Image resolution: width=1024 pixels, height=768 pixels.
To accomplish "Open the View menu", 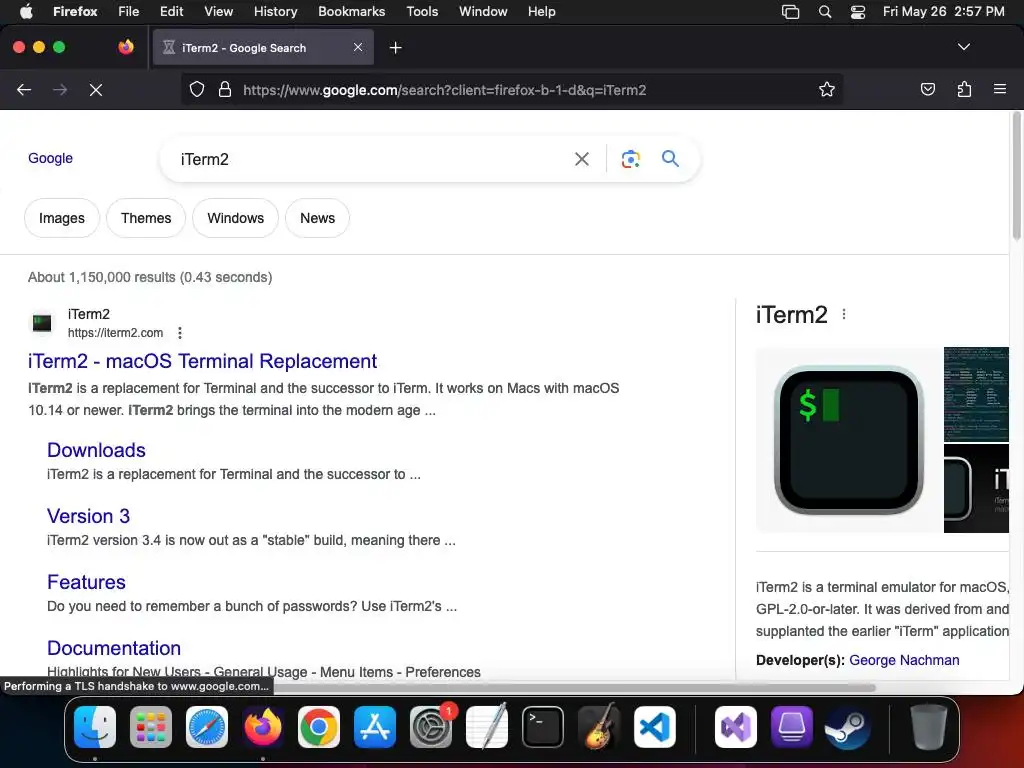I will point(218,11).
